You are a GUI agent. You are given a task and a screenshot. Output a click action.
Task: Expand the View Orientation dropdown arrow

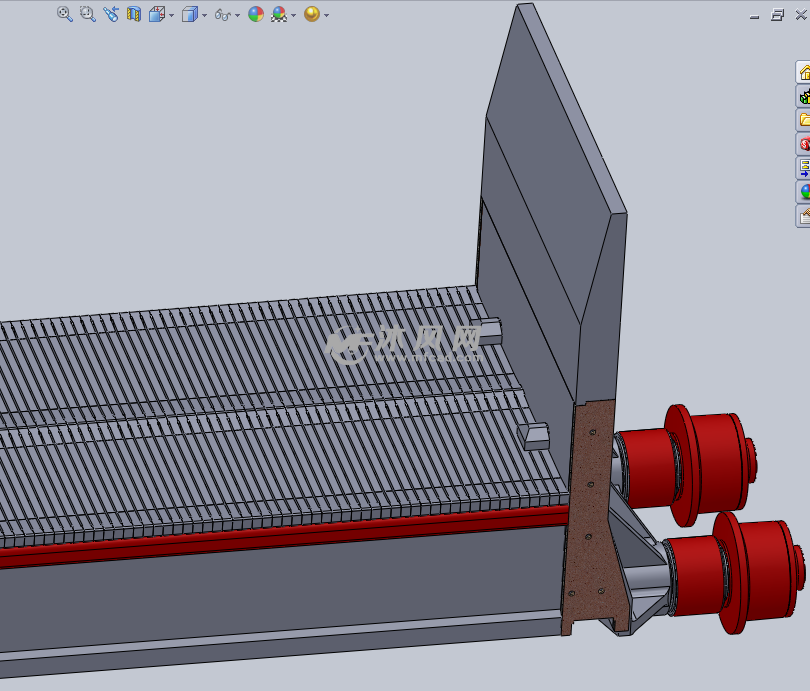coord(172,15)
